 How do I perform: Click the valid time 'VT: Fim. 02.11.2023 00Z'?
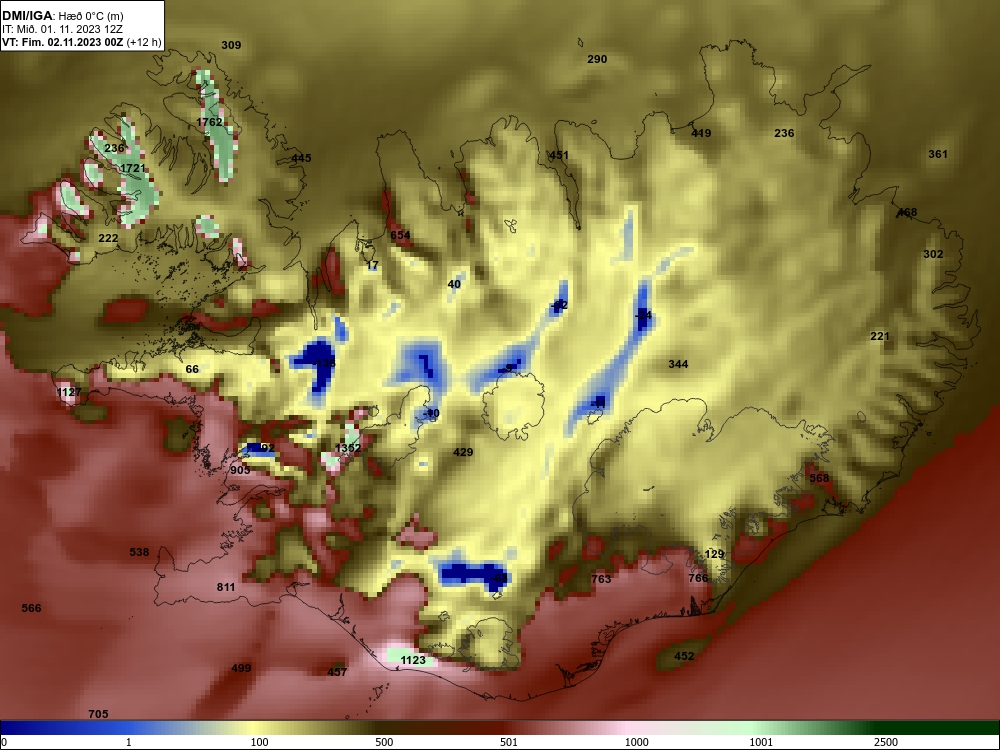tap(63, 43)
